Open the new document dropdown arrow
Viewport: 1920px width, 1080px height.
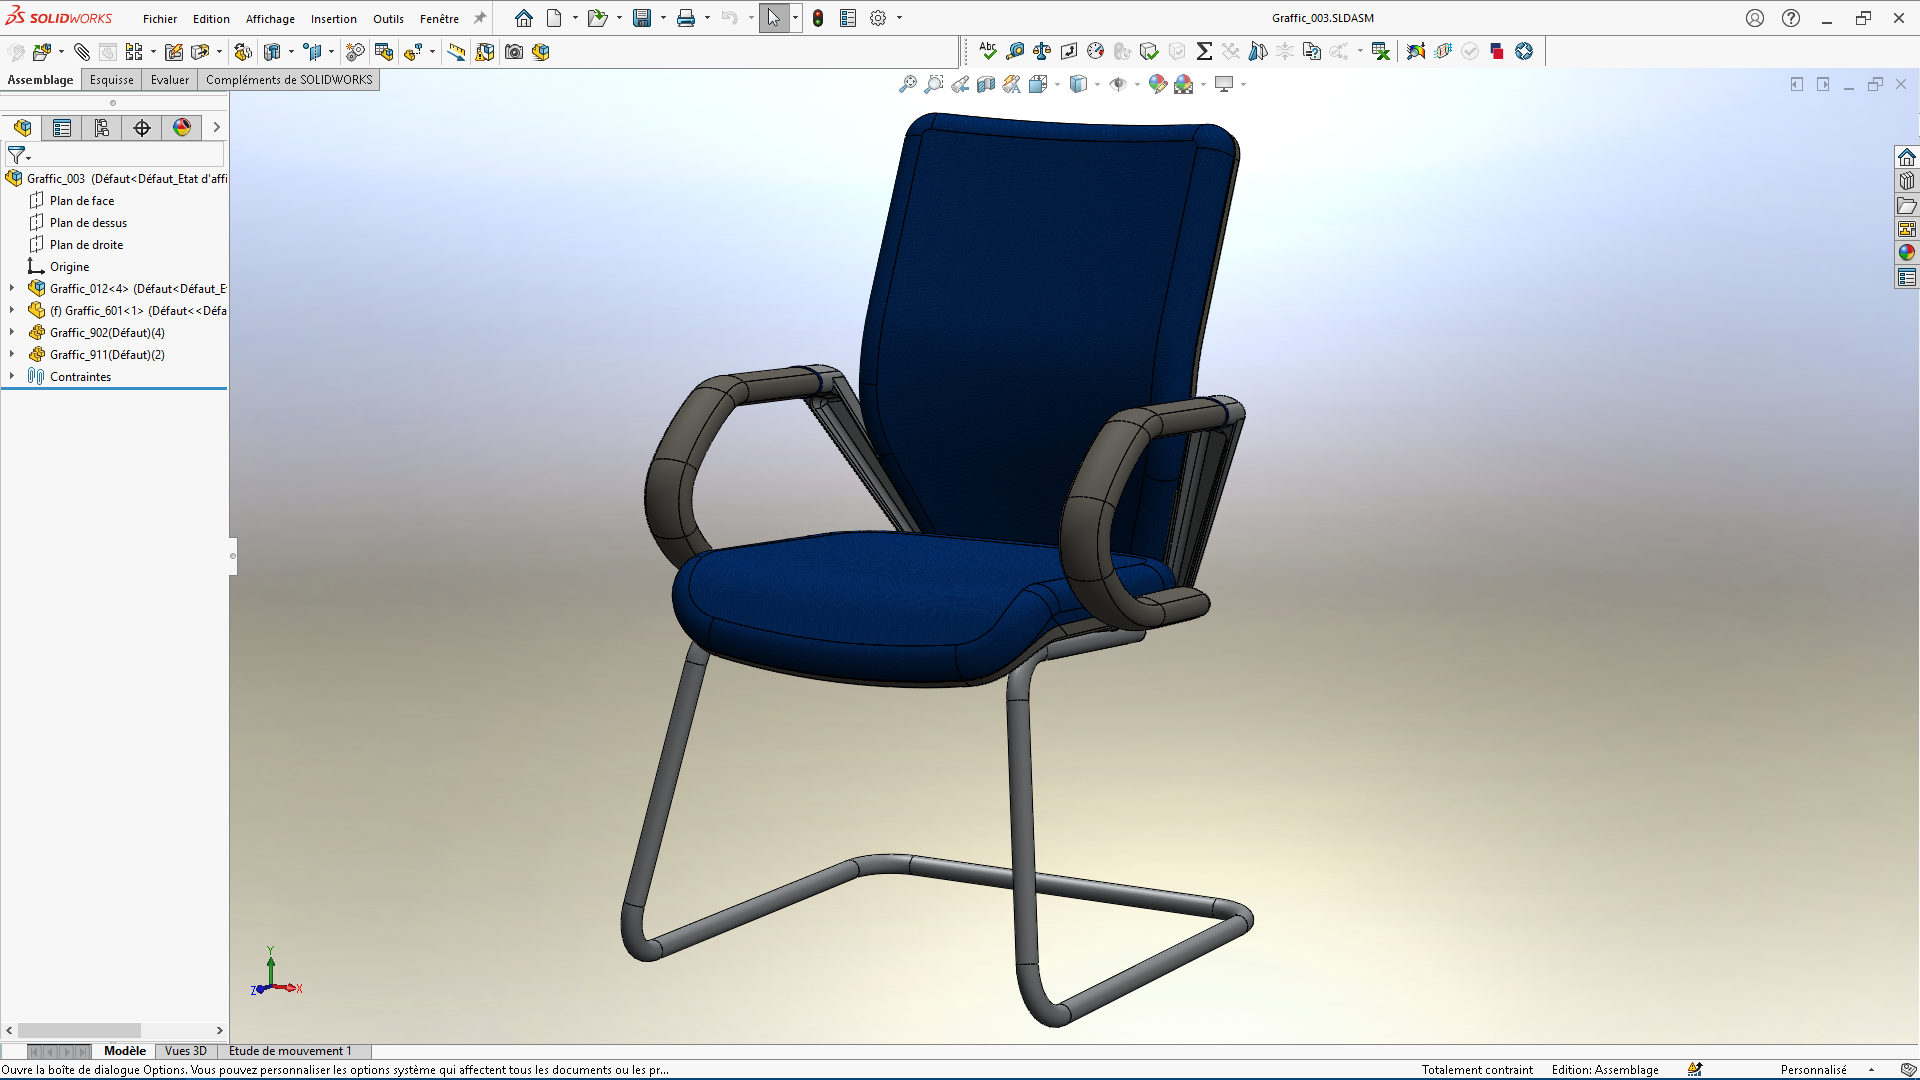click(x=575, y=18)
